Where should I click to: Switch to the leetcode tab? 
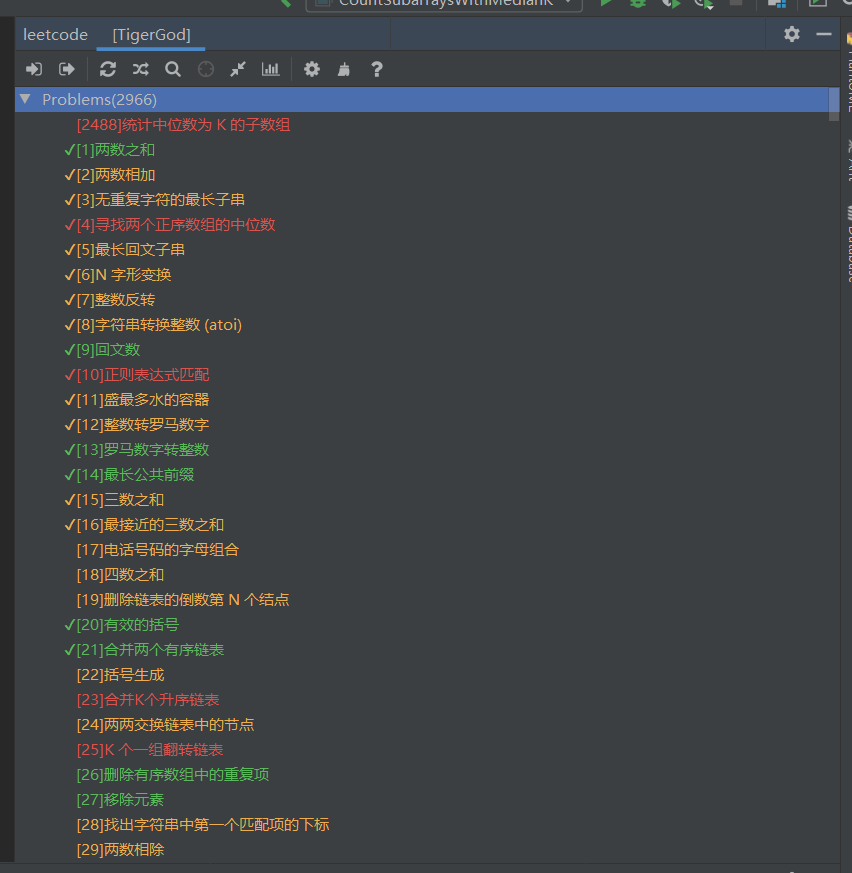point(55,34)
